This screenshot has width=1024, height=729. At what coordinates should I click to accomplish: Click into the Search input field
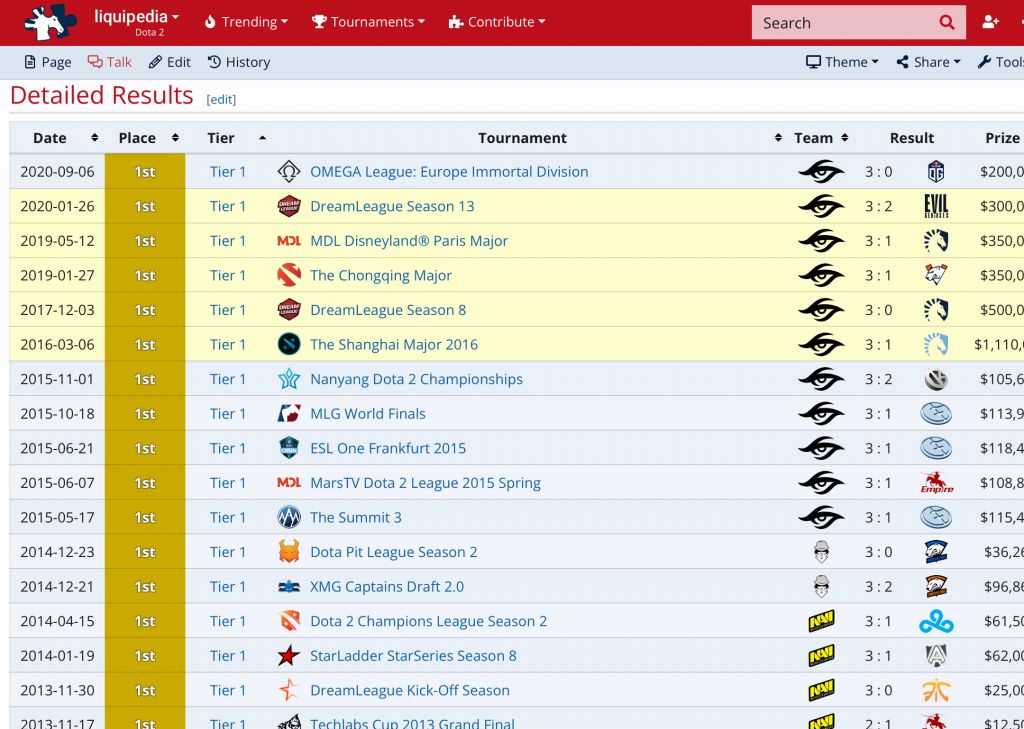pos(840,22)
